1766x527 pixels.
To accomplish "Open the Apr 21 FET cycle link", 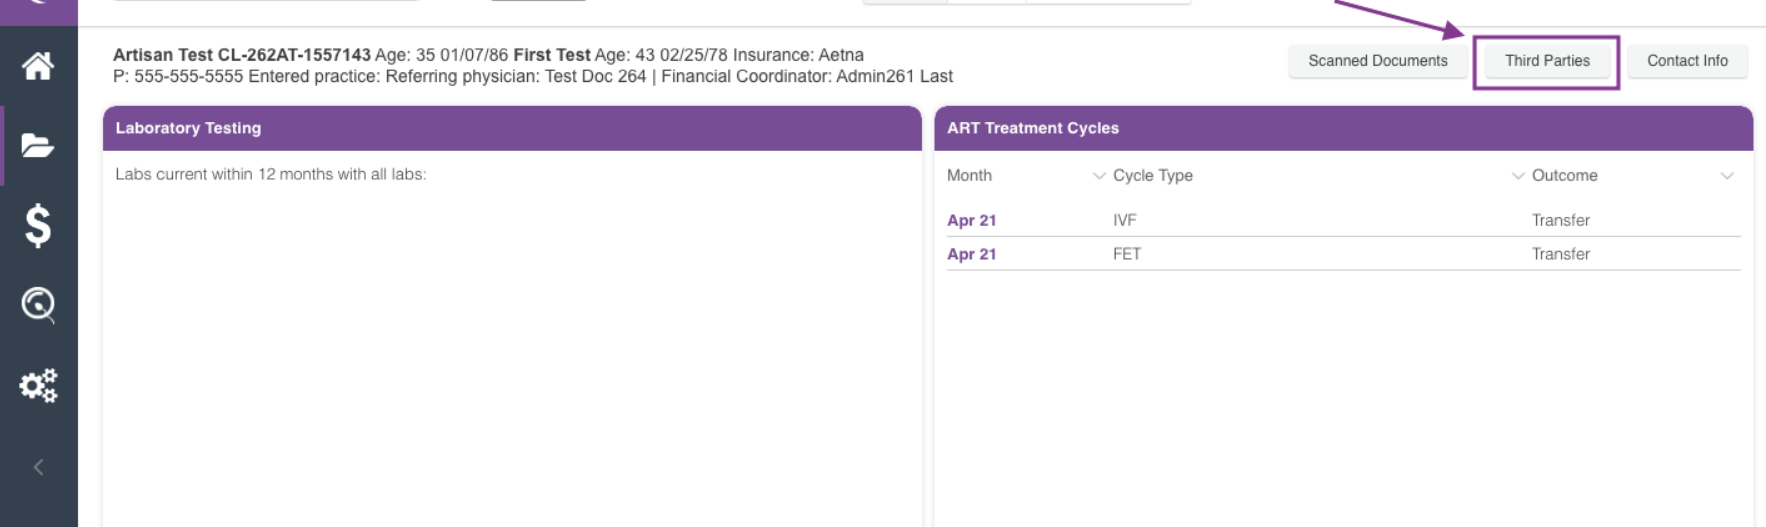I will click(x=971, y=254).
